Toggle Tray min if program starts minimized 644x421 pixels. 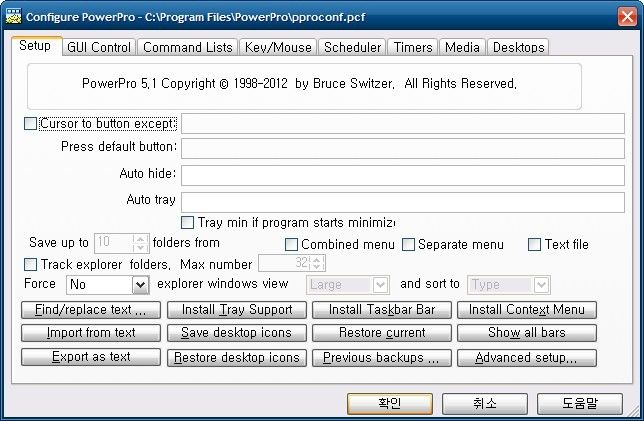tap(187, 223)
